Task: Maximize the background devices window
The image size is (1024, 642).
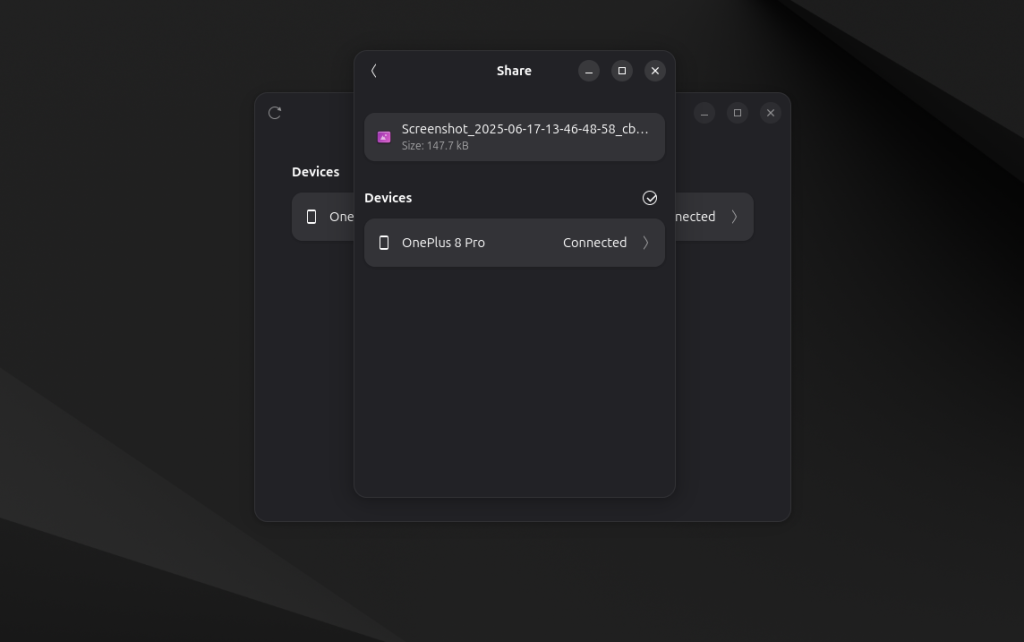Action: pyautogui.click(x=737, y=113)
